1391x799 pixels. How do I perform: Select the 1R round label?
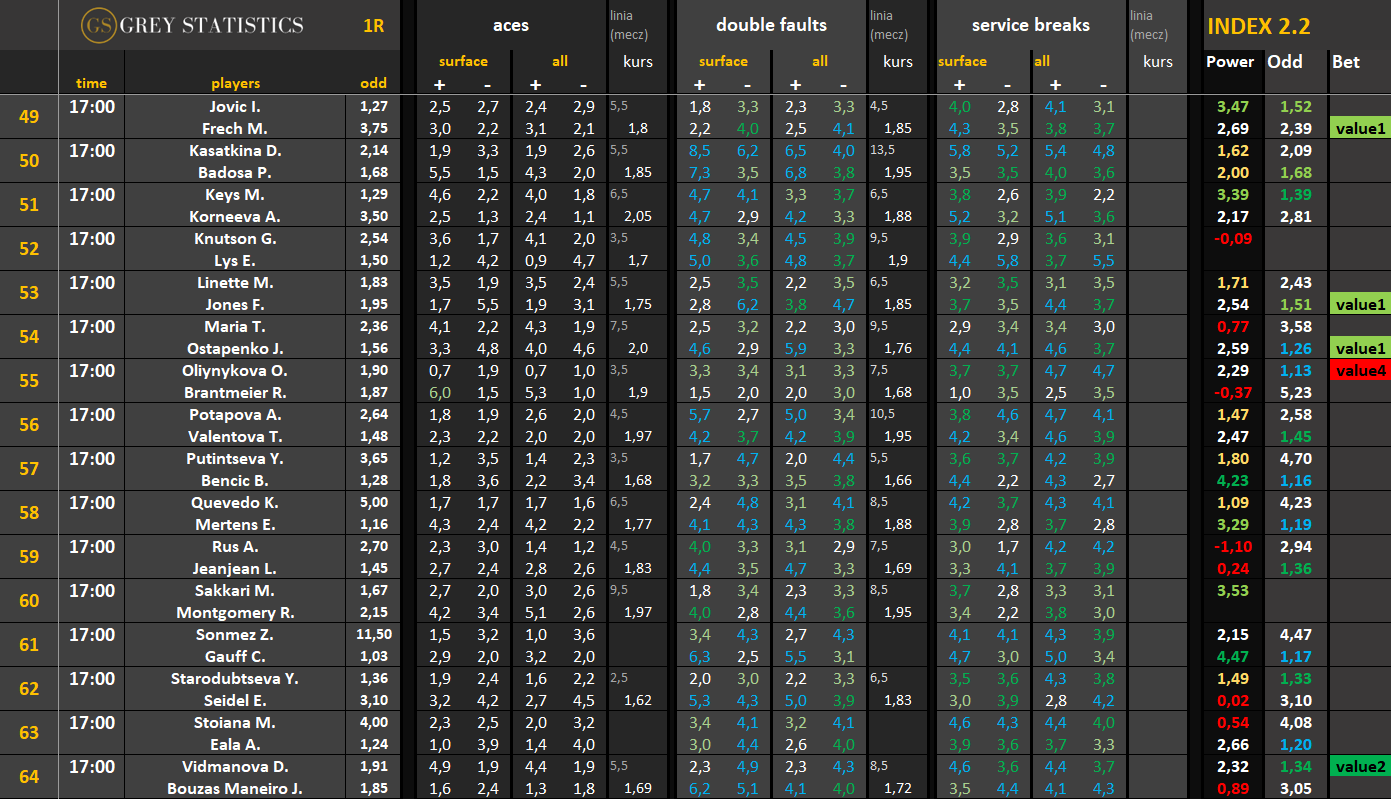click(x=373, y=26)
